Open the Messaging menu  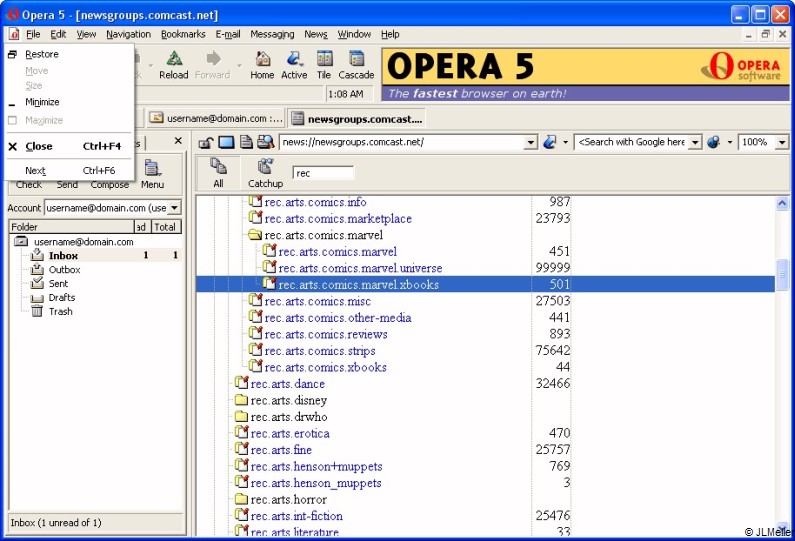[x=272, y=34]
